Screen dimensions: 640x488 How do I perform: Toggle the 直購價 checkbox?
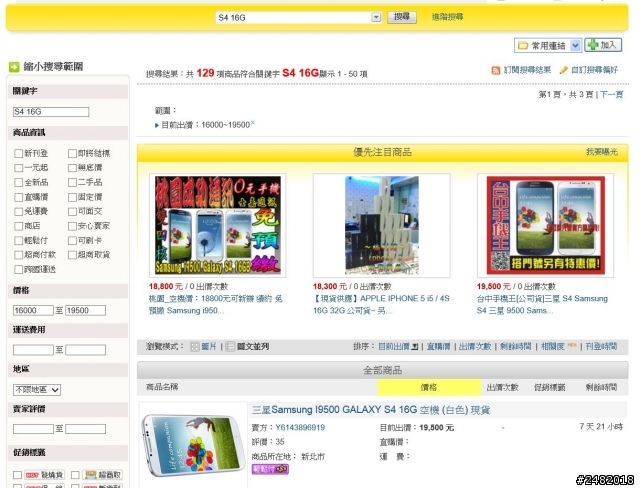(18, 197)
